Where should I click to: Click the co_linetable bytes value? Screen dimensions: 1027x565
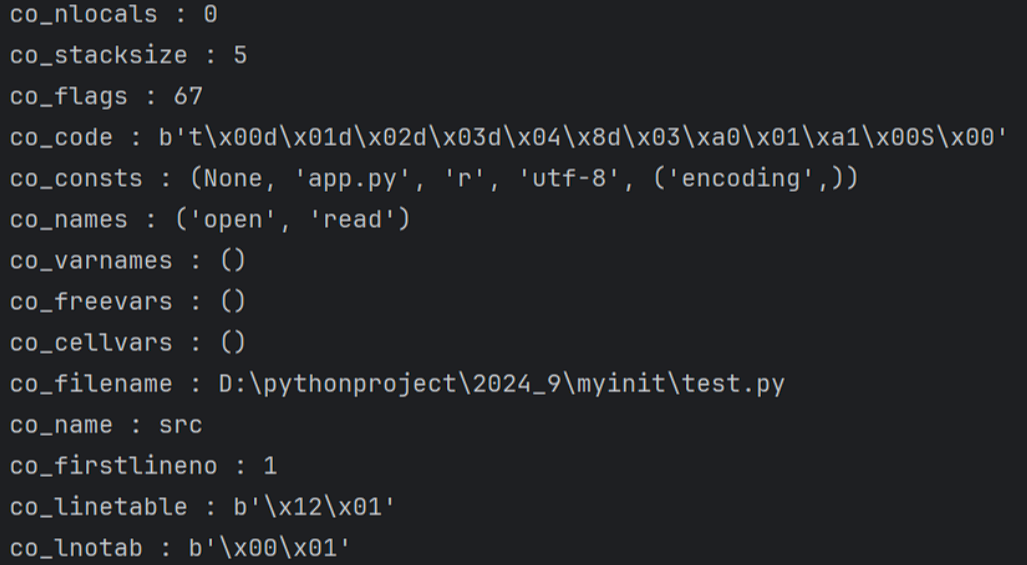click(314, 507)
